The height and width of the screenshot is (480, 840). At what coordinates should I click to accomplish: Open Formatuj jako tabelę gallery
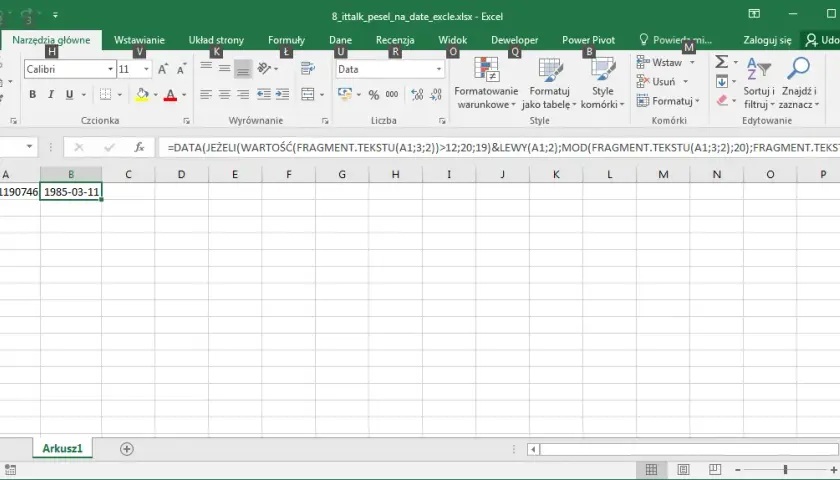549,83
